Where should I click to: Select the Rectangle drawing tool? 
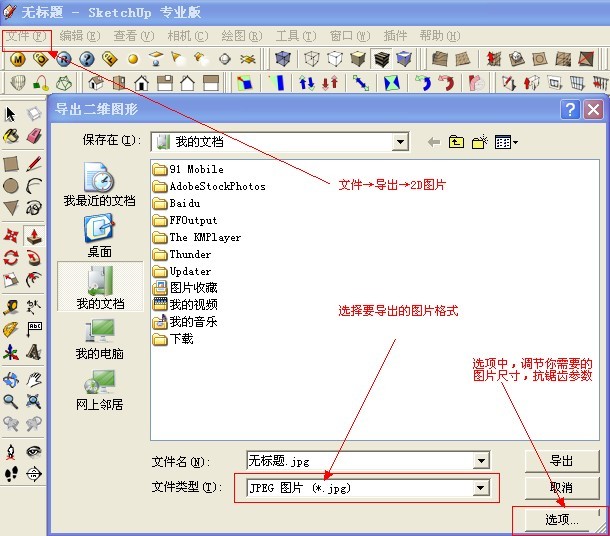pyautogui.click(x=11, y=164)
